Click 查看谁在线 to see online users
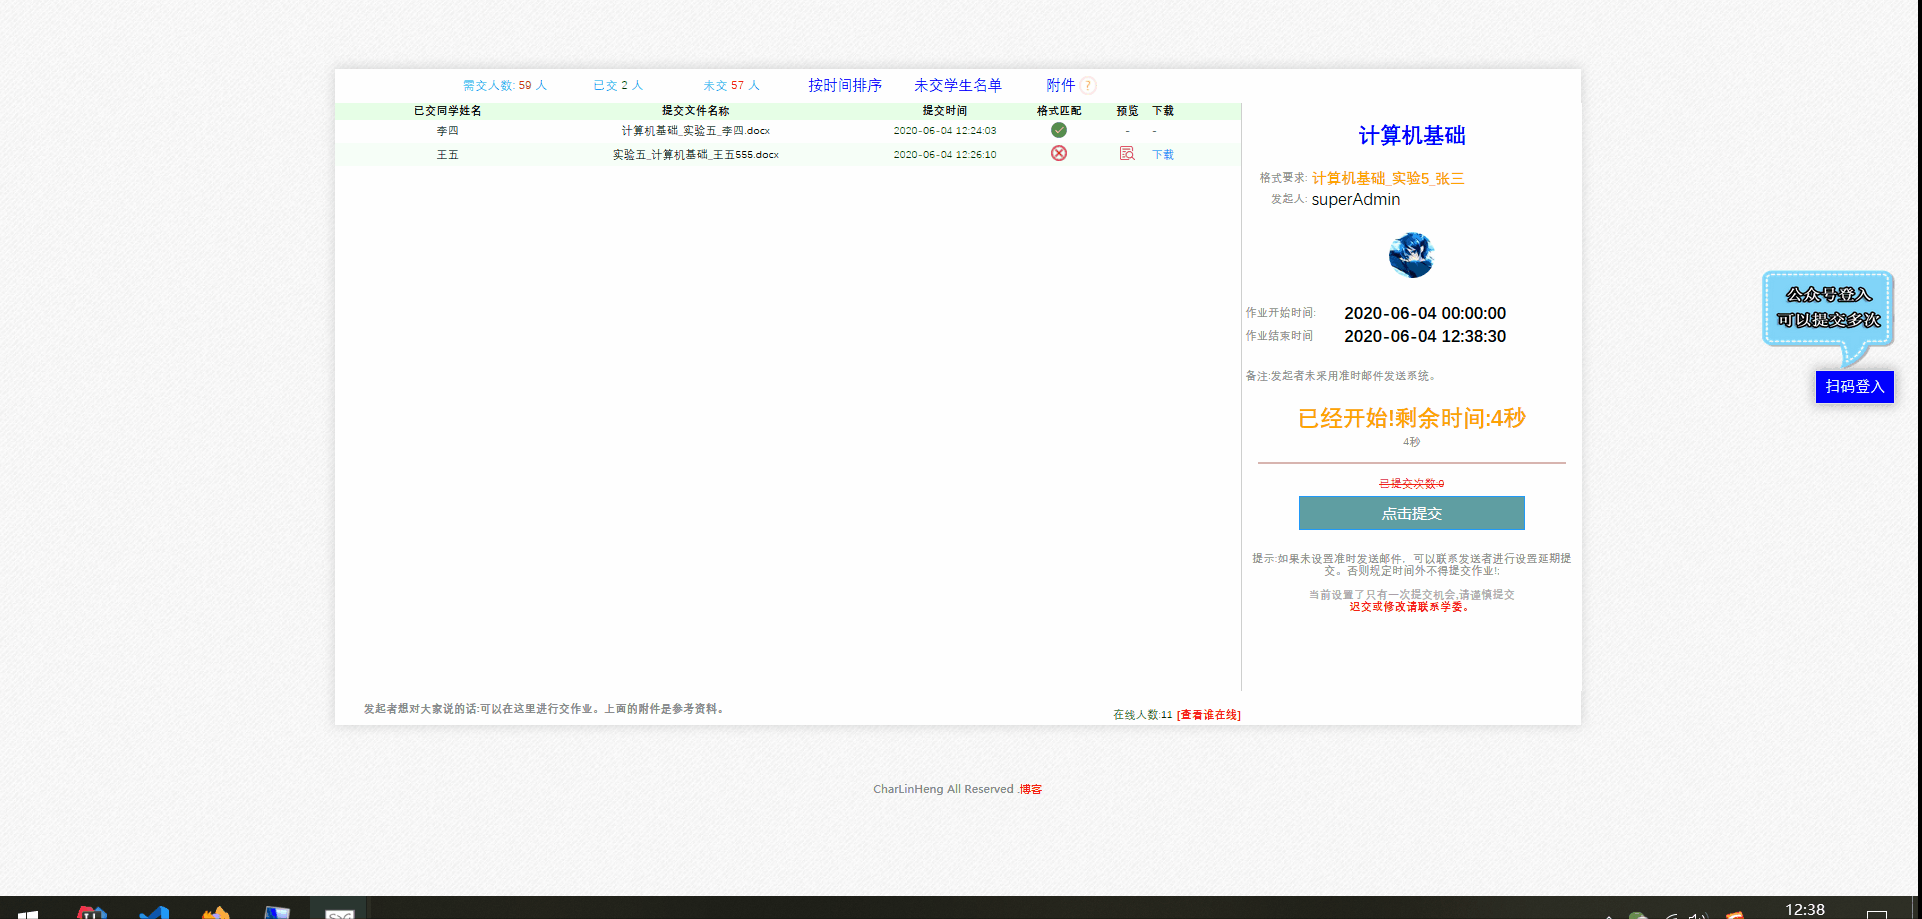1922x919 pixels. tap(1207, 714)
